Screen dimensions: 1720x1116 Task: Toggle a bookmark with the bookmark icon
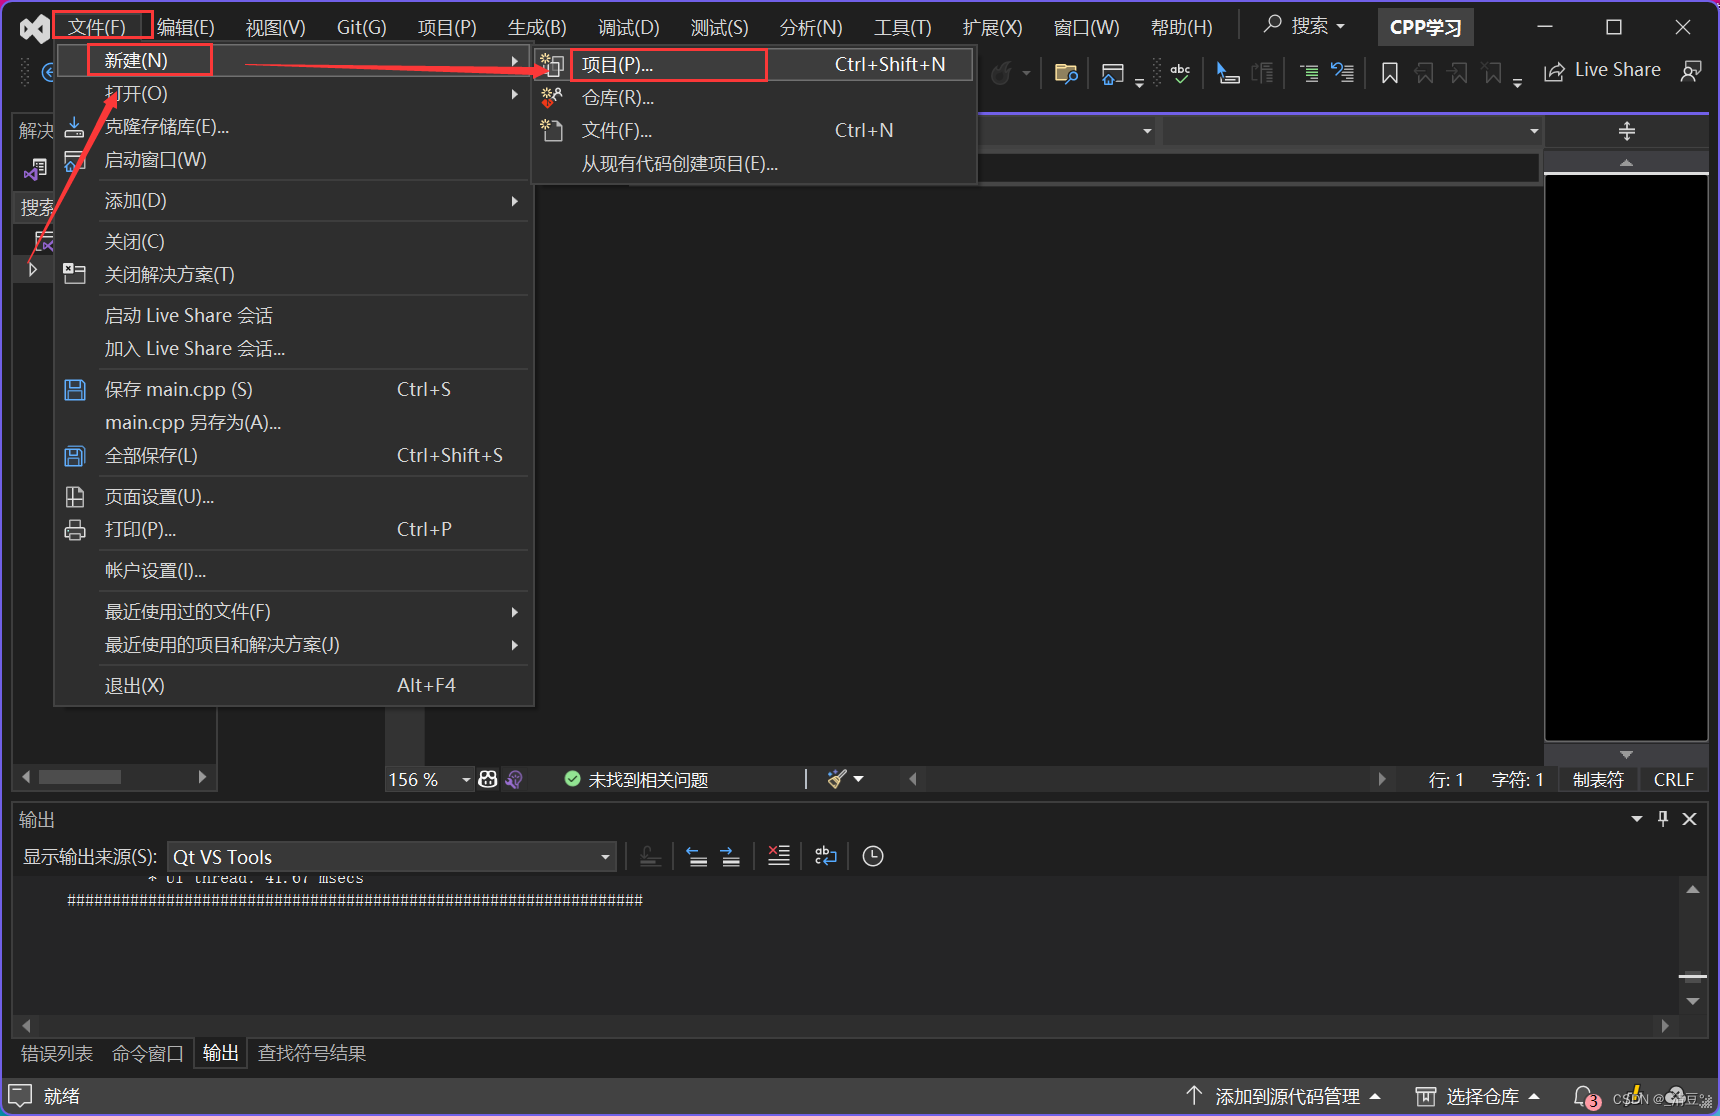pyautogui.click(x=1390, y=73)
